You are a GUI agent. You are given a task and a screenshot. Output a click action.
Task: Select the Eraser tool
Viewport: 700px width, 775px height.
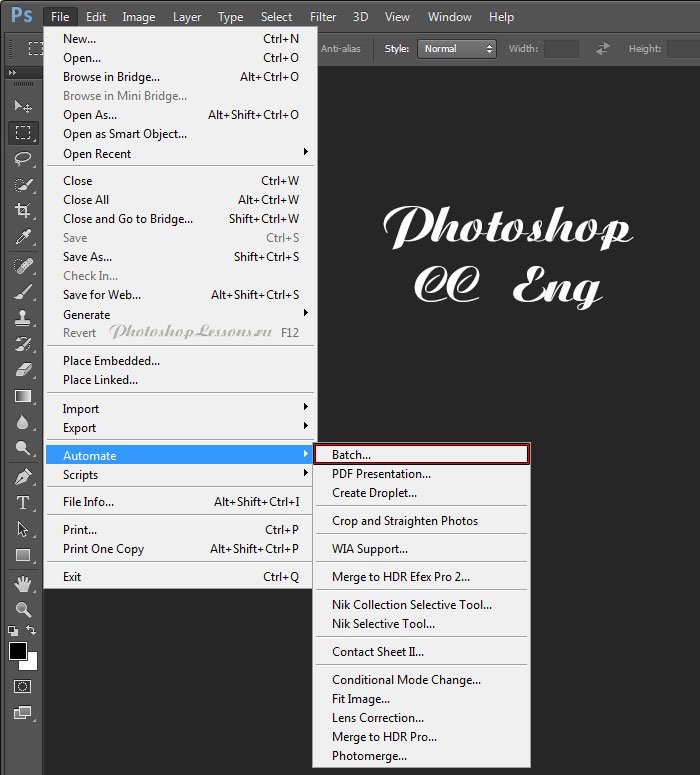coord(22,370)
